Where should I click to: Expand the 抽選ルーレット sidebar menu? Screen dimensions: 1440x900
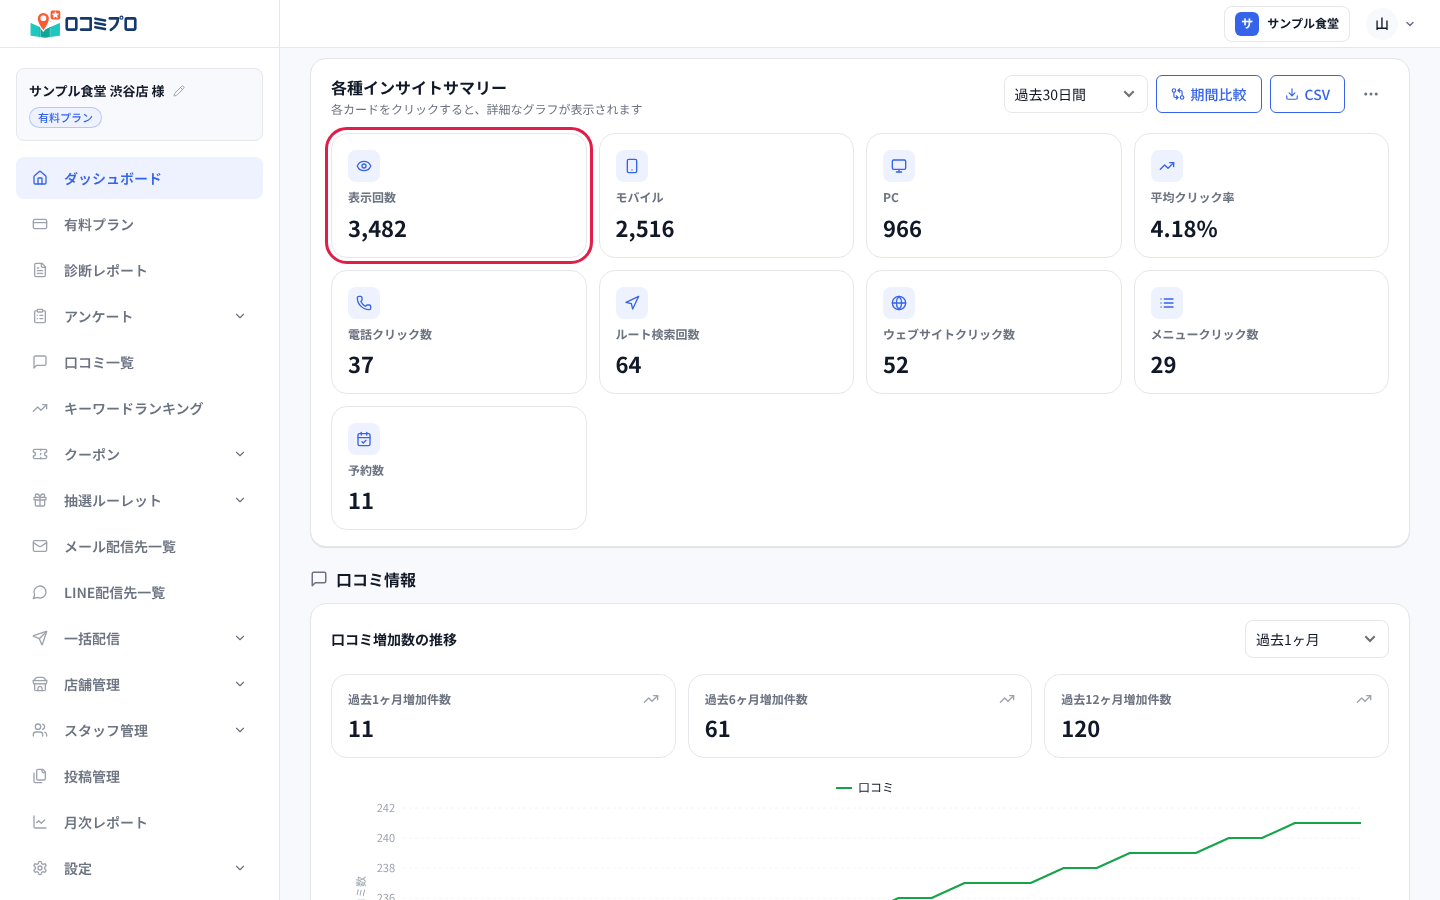(x=139, y=500)
